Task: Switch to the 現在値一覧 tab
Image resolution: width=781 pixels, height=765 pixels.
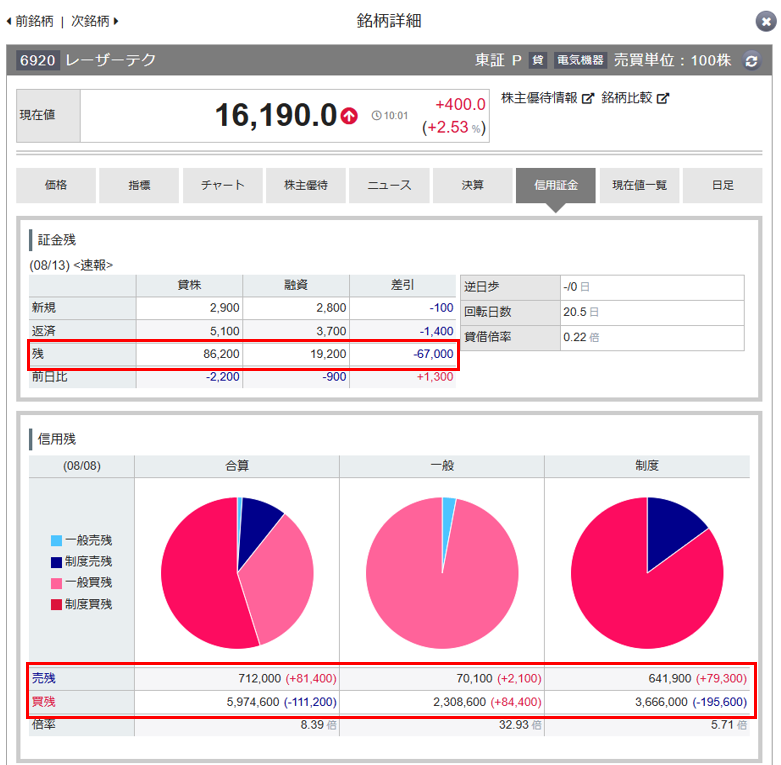Action: point(639,186)
